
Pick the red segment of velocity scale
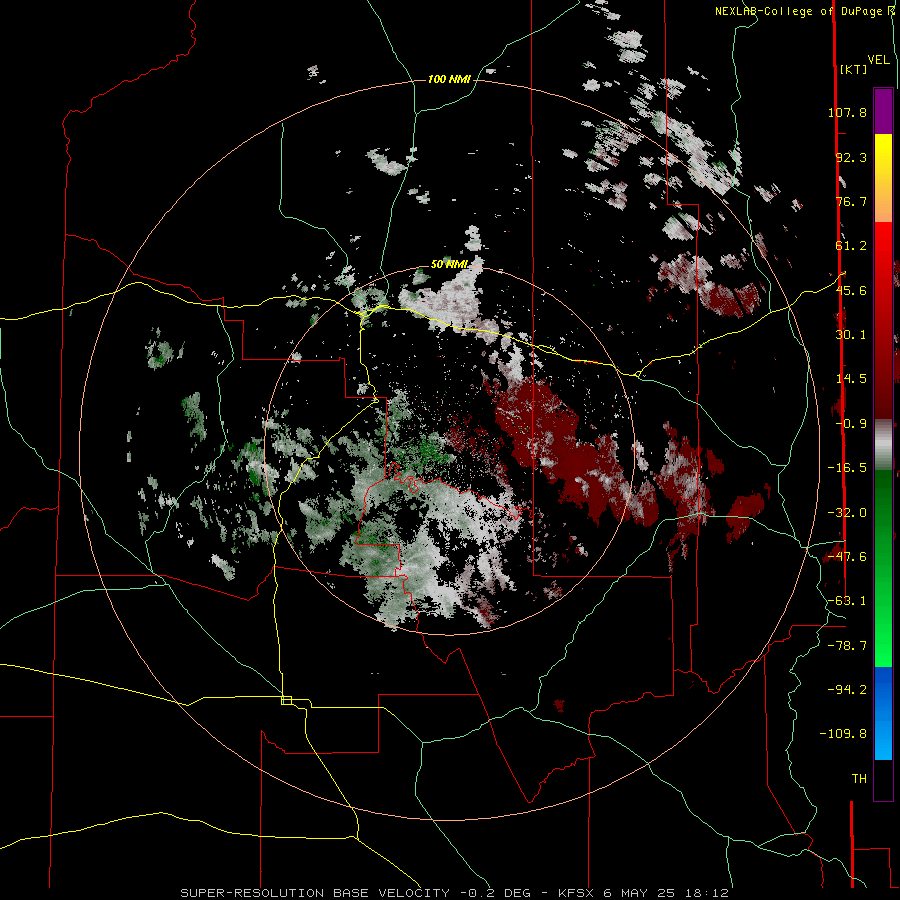[883, 320]
